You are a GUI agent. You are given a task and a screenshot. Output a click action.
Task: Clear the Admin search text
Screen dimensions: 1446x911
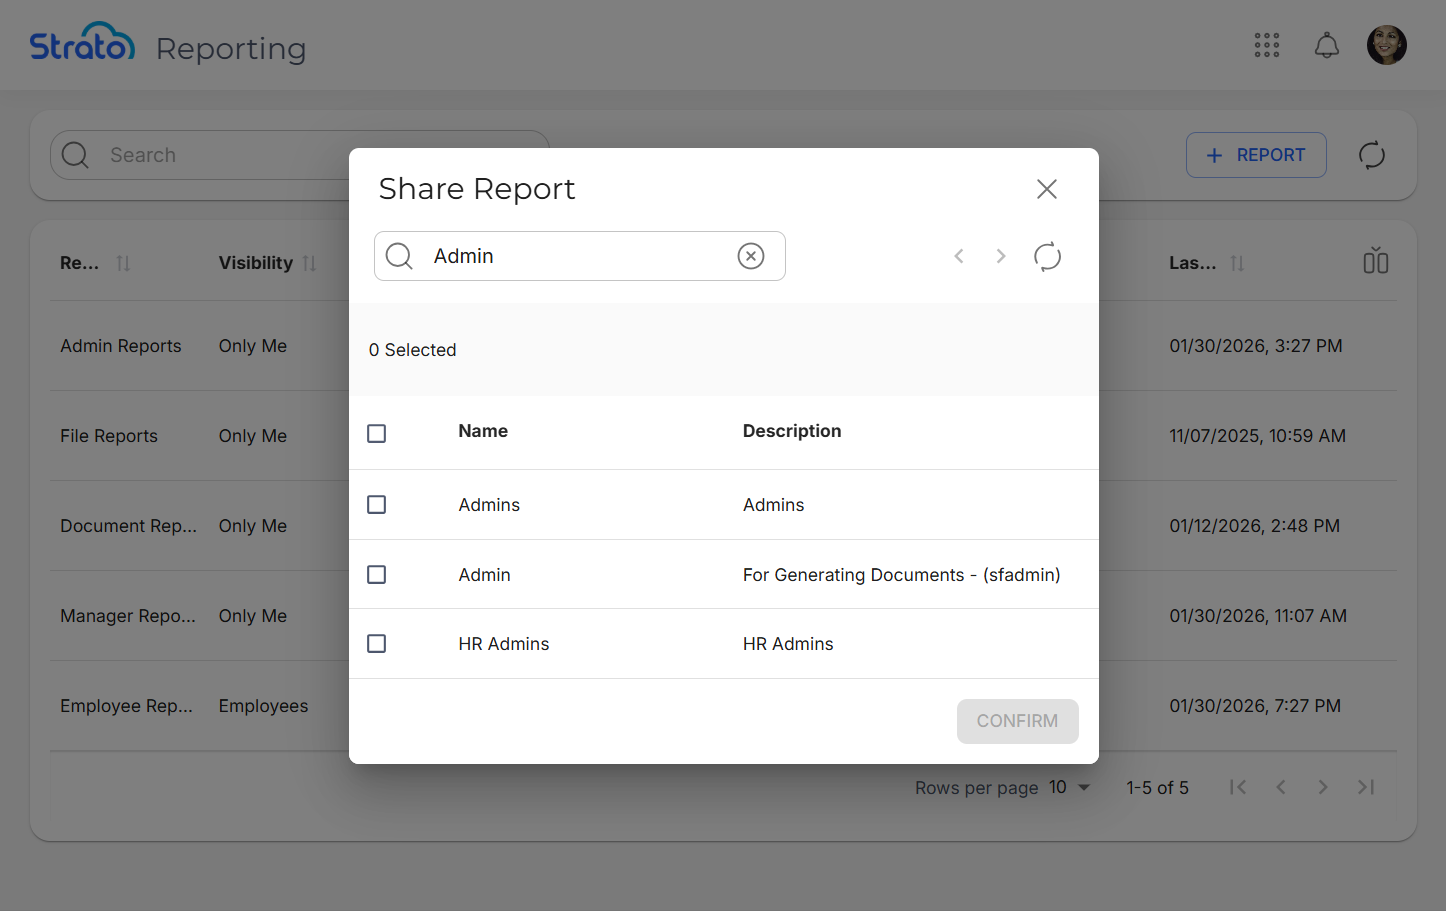tap(750, 256)
